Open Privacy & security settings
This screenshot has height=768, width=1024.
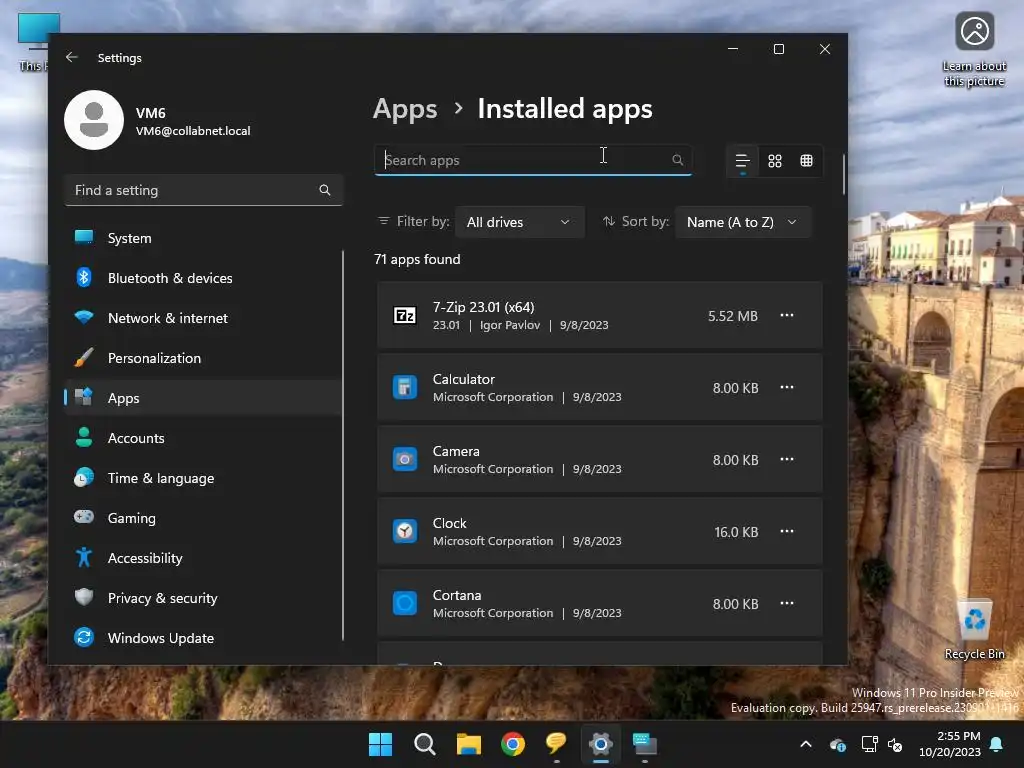[203, 598]
